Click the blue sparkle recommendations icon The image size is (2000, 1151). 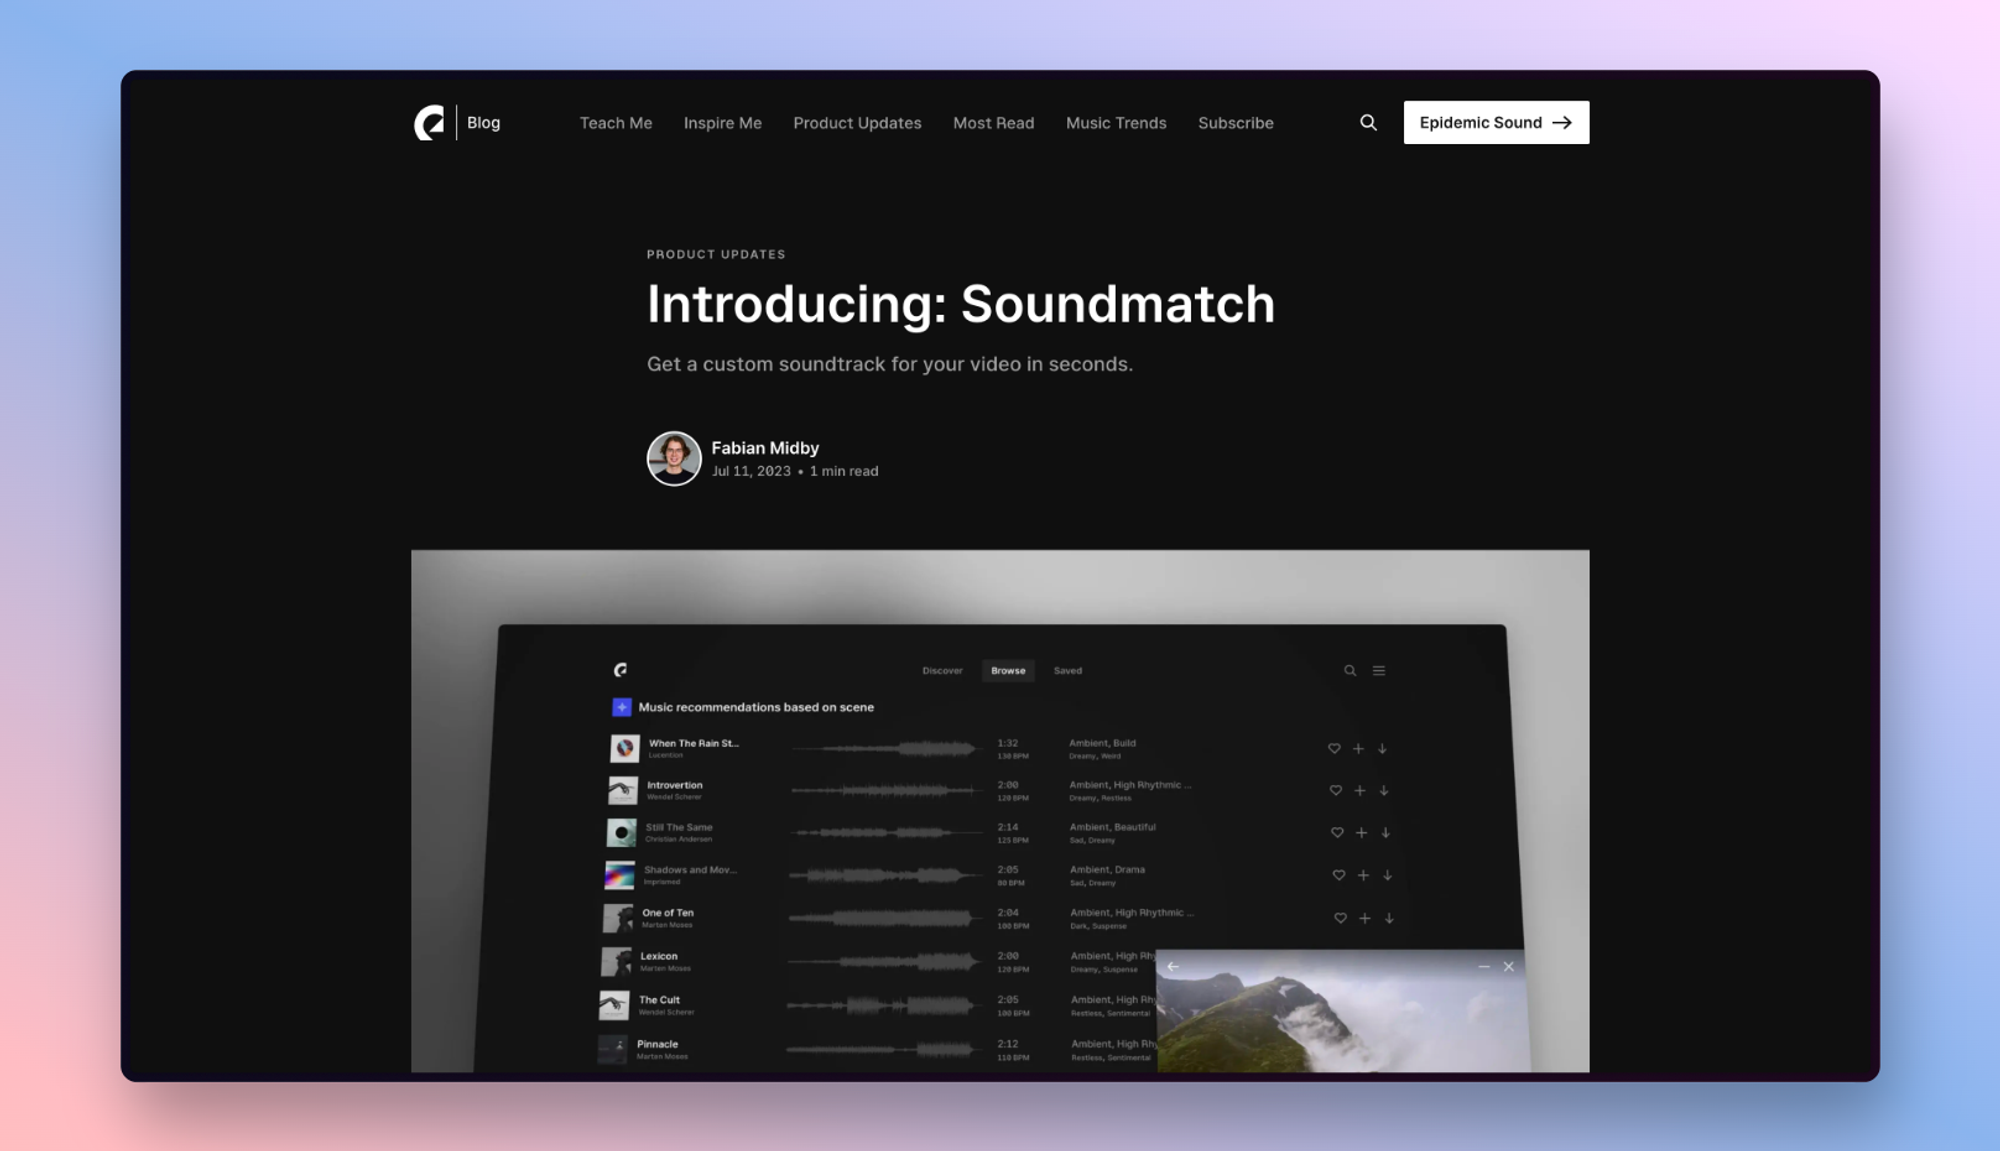[621, 707]
